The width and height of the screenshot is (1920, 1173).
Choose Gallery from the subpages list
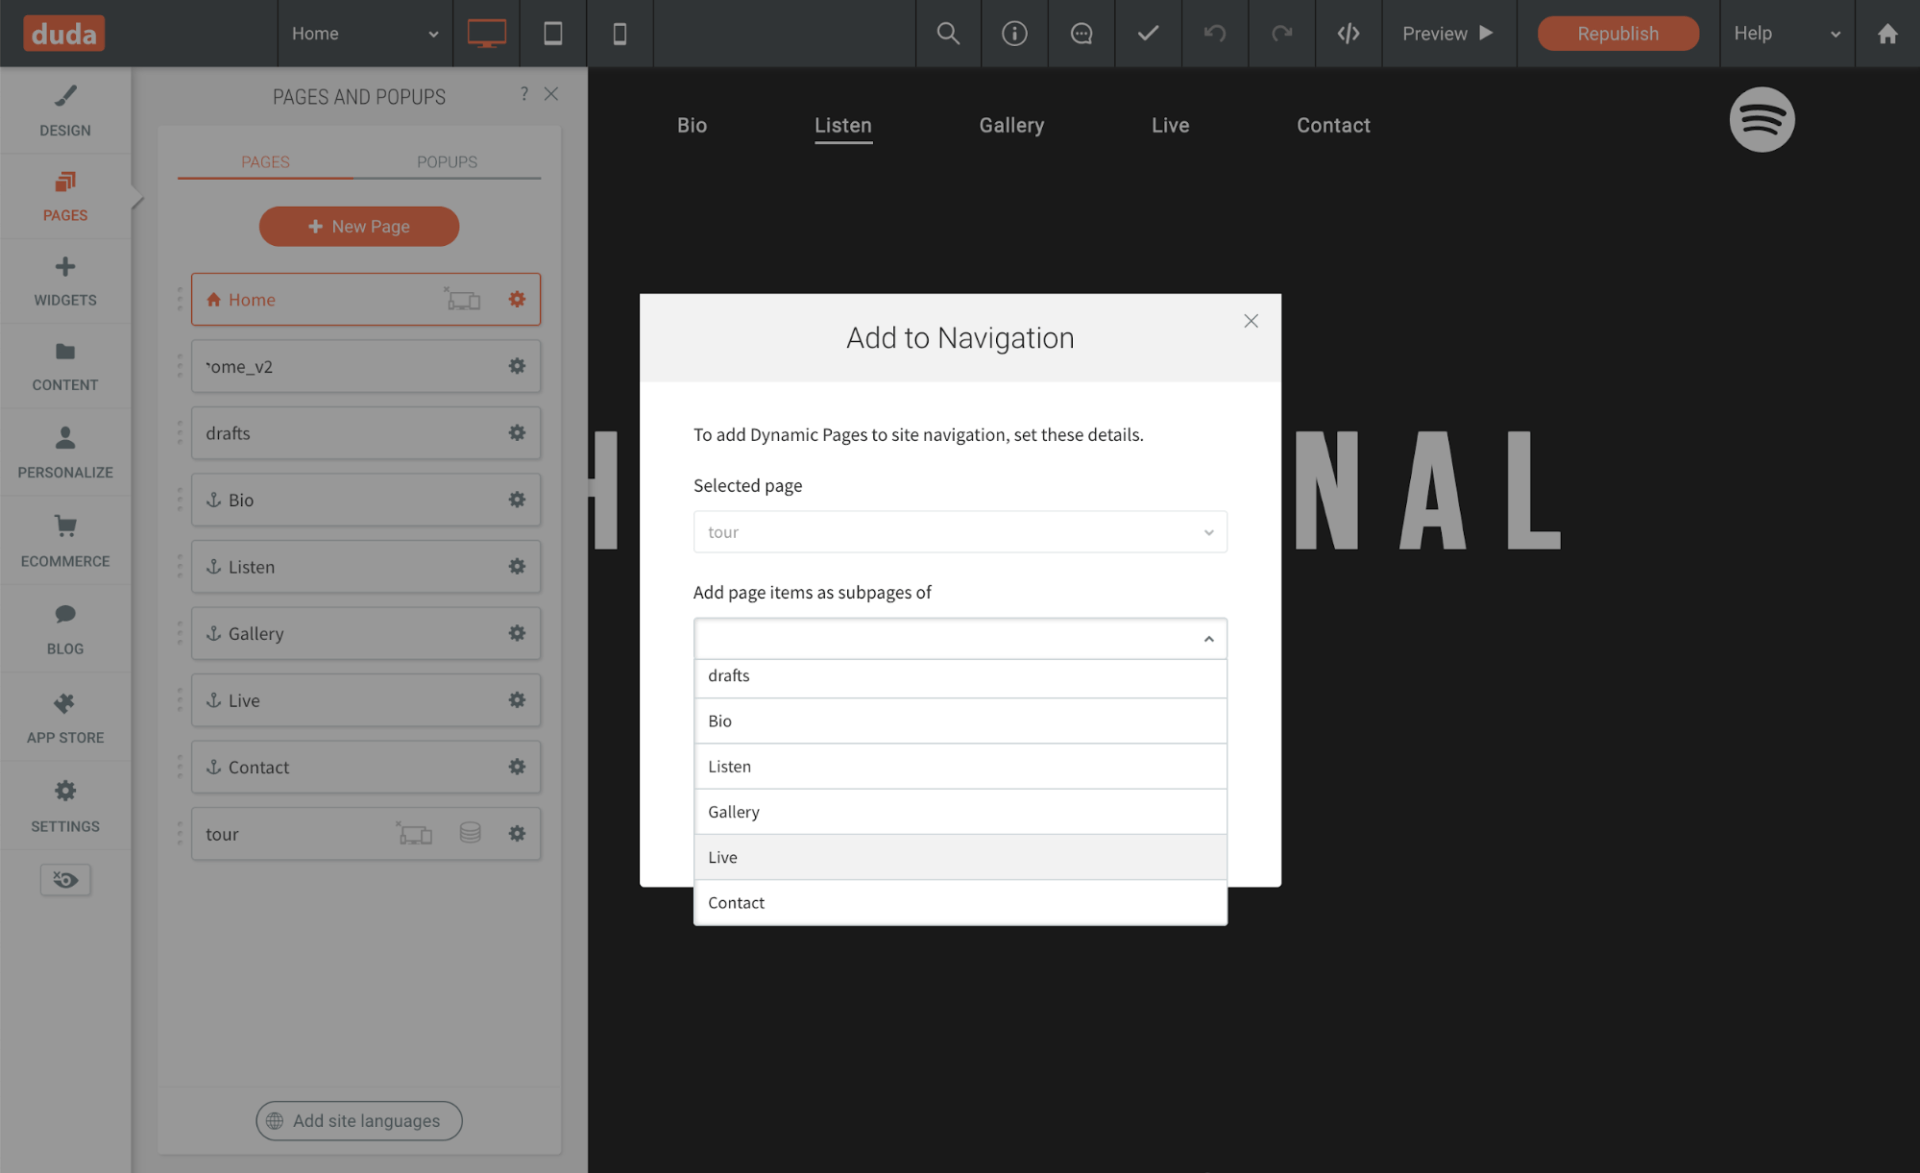coord(960,812)
